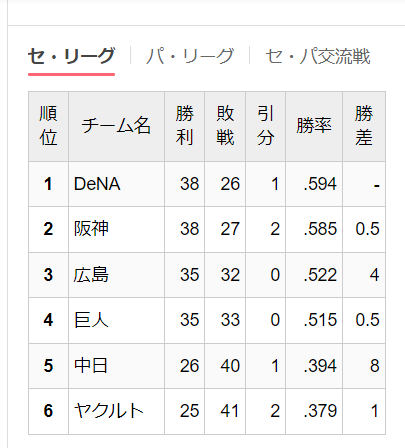Click the 勝差 column header

[364, 126]
